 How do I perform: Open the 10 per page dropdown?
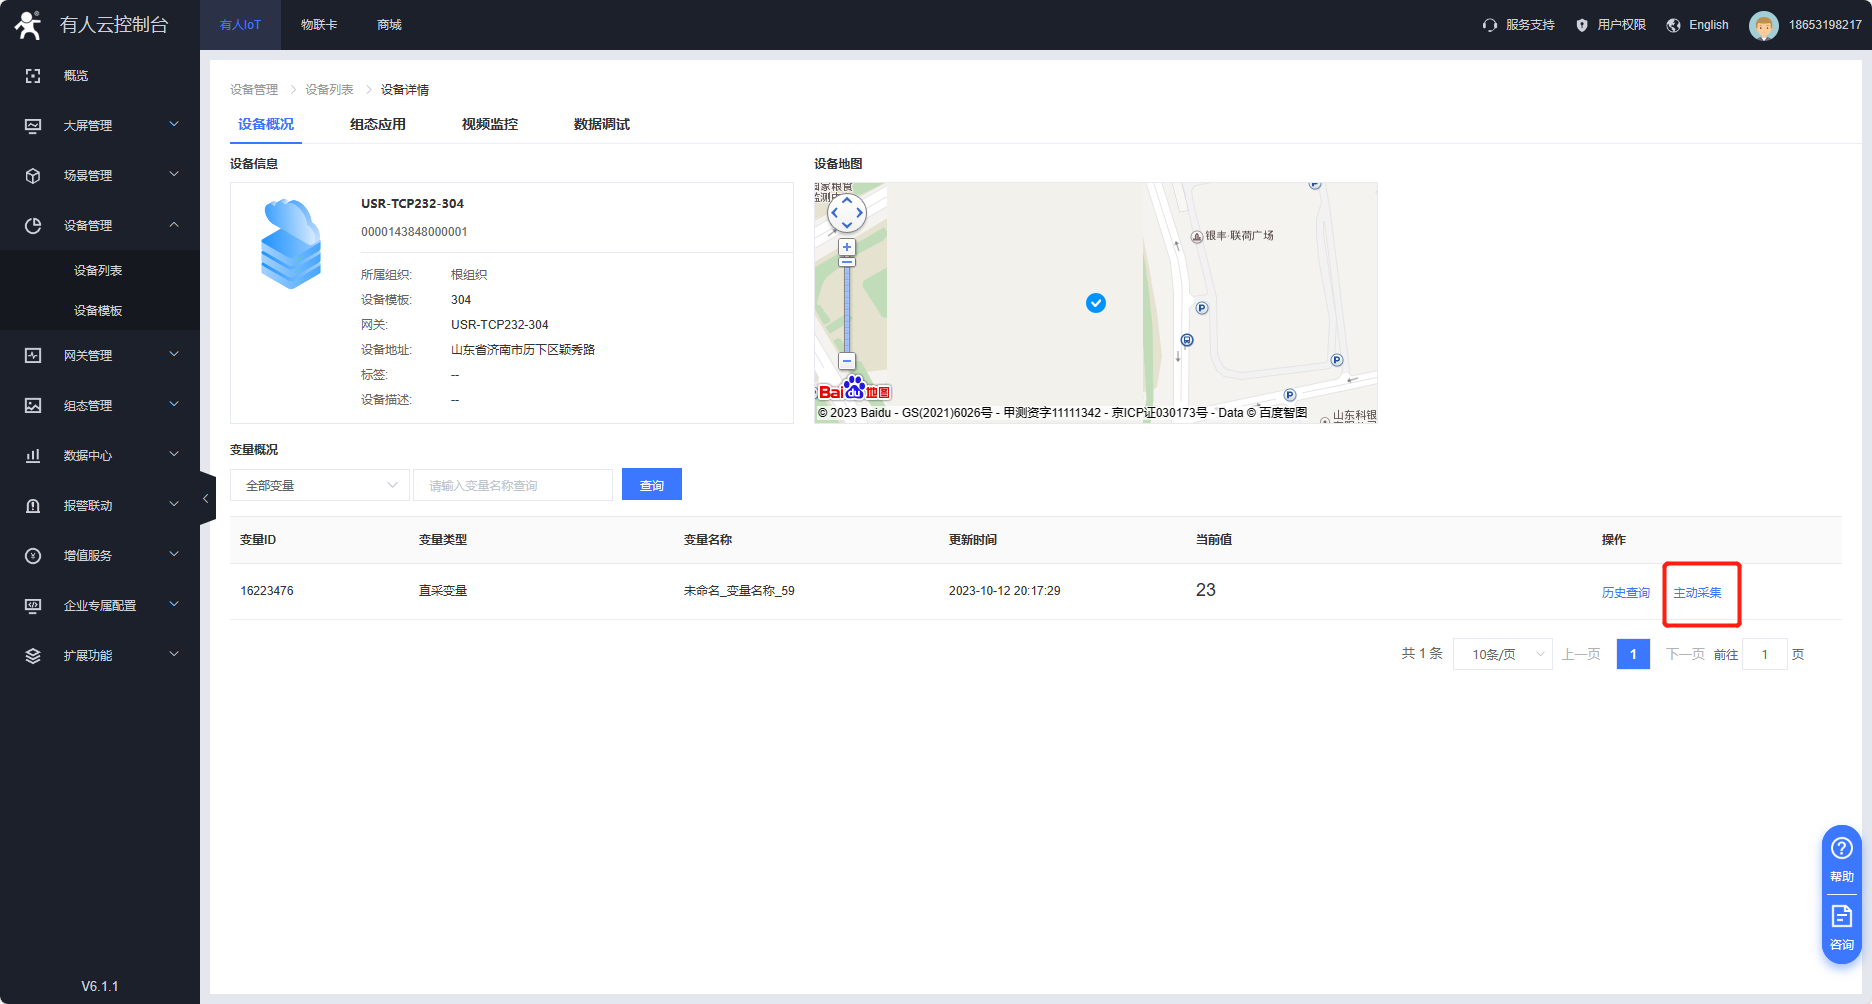[1502, 654]
